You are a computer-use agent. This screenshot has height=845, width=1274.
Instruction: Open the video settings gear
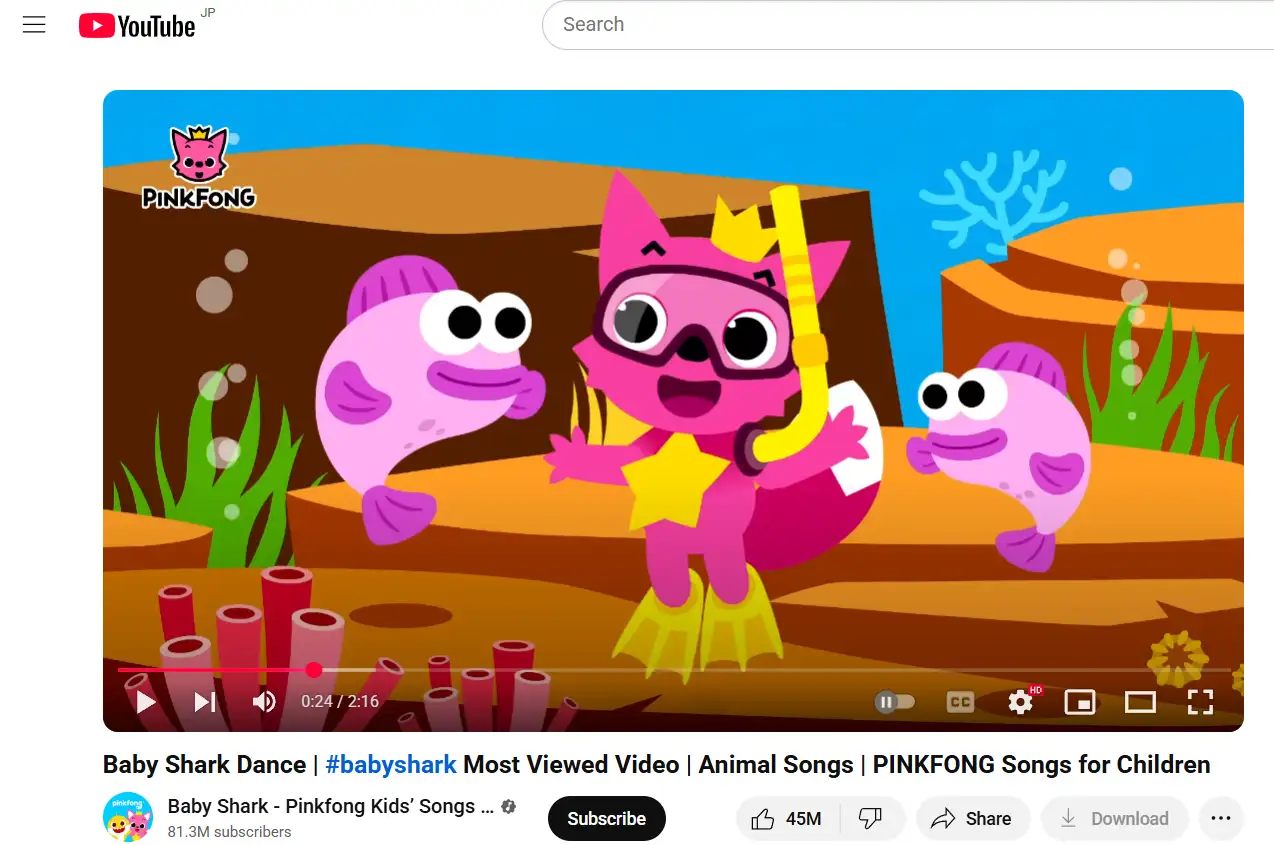[x=1020, y=702]
